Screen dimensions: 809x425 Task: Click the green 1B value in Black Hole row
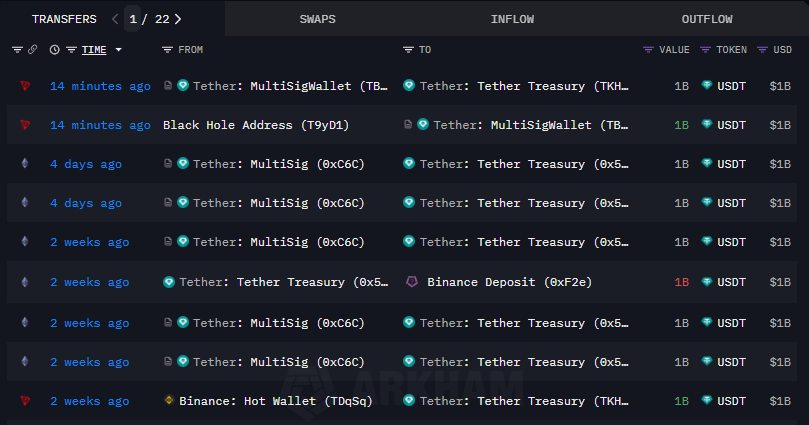click(681, 125)
